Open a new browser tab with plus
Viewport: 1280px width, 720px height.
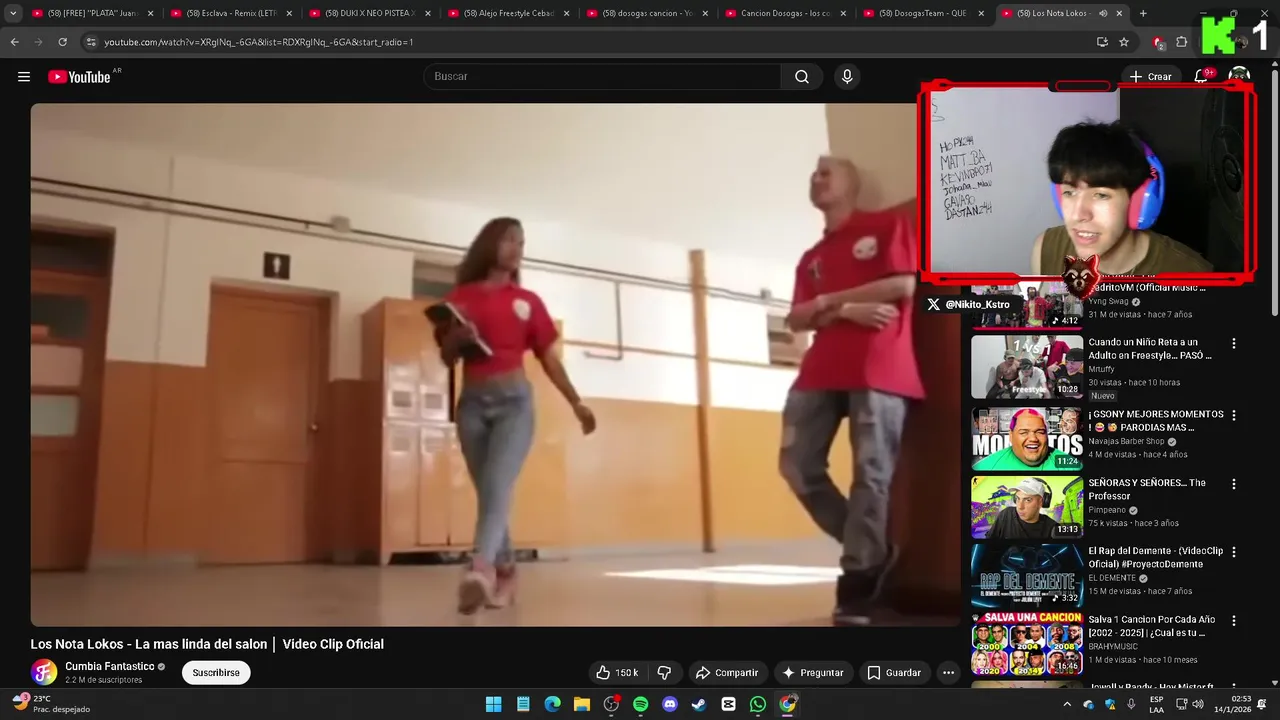tap(1143, 13)
